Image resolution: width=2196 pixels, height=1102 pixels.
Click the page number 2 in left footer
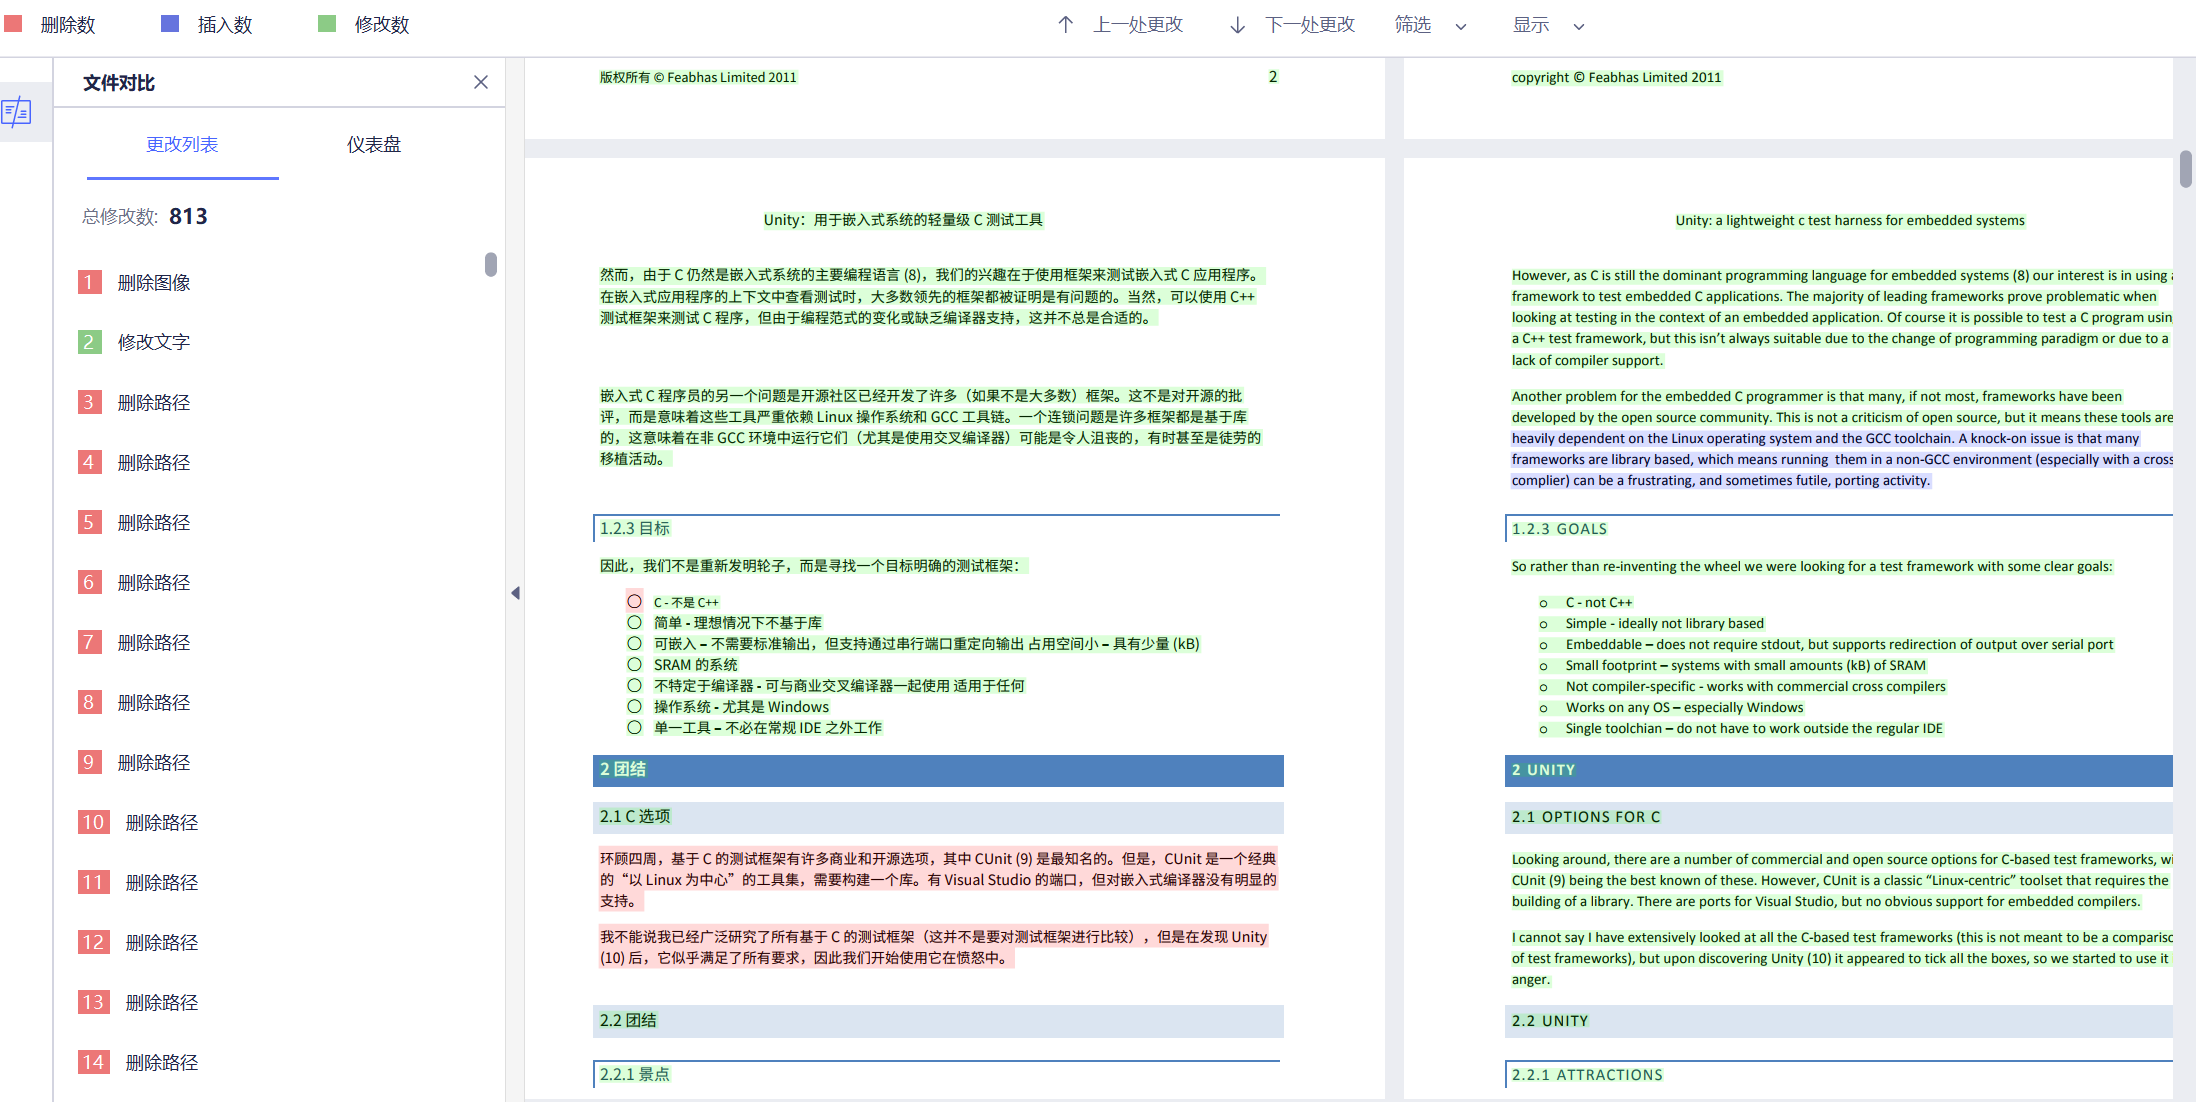click(x=1273, y=77)
